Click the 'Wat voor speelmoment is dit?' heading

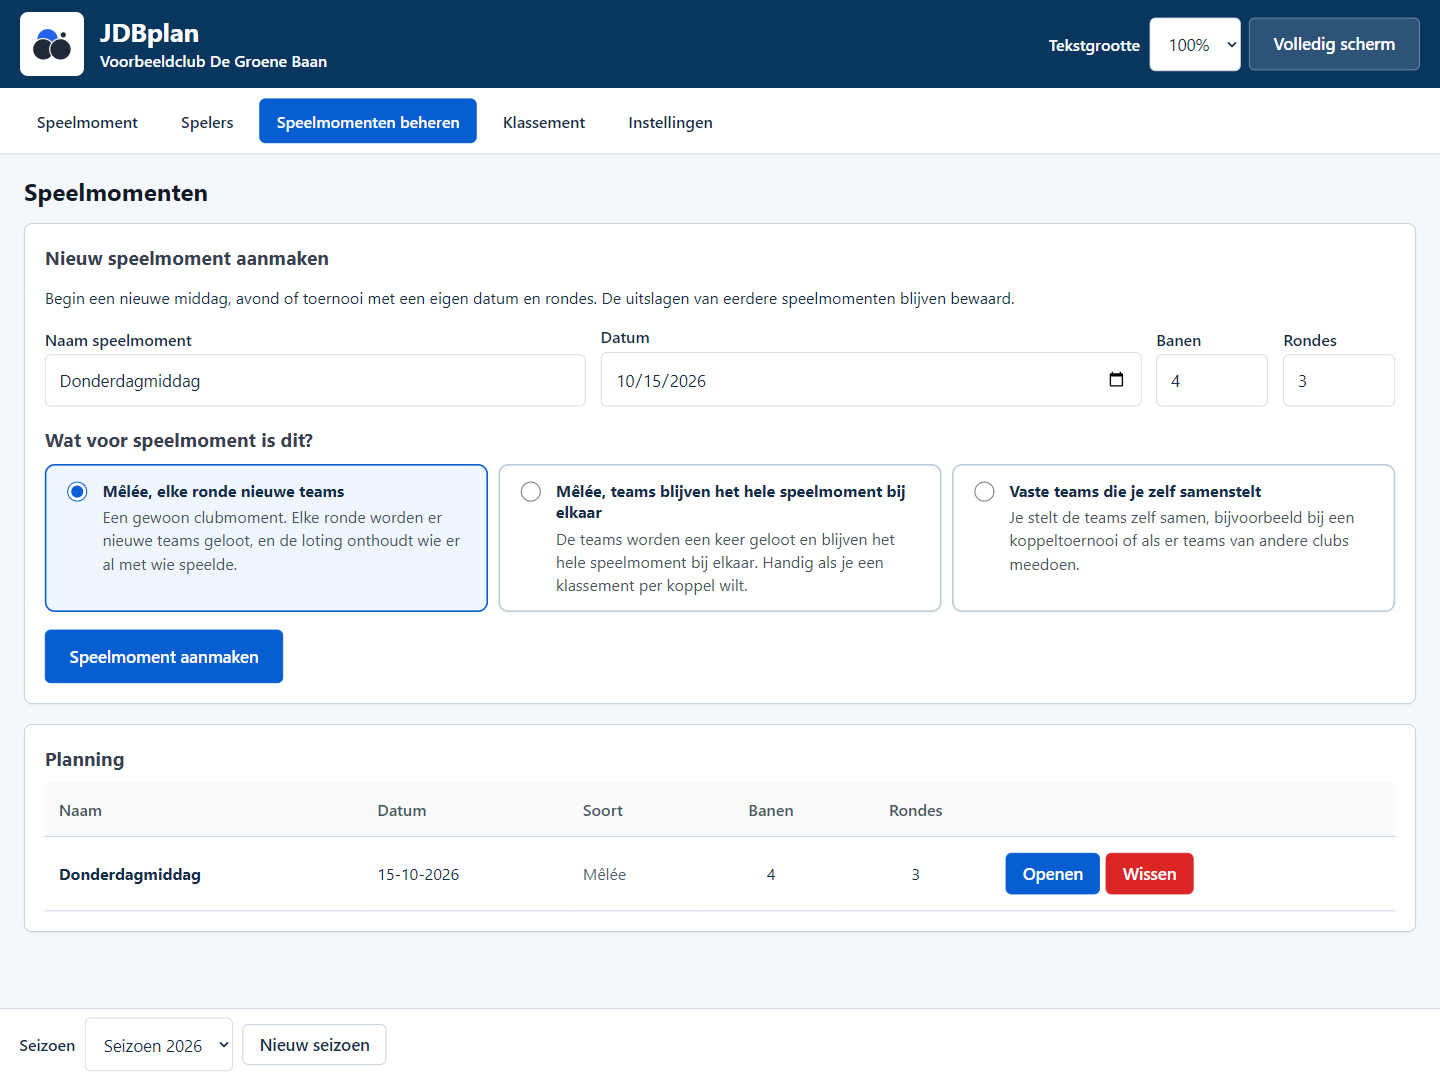pyautogui.click(x=179, y=441)
